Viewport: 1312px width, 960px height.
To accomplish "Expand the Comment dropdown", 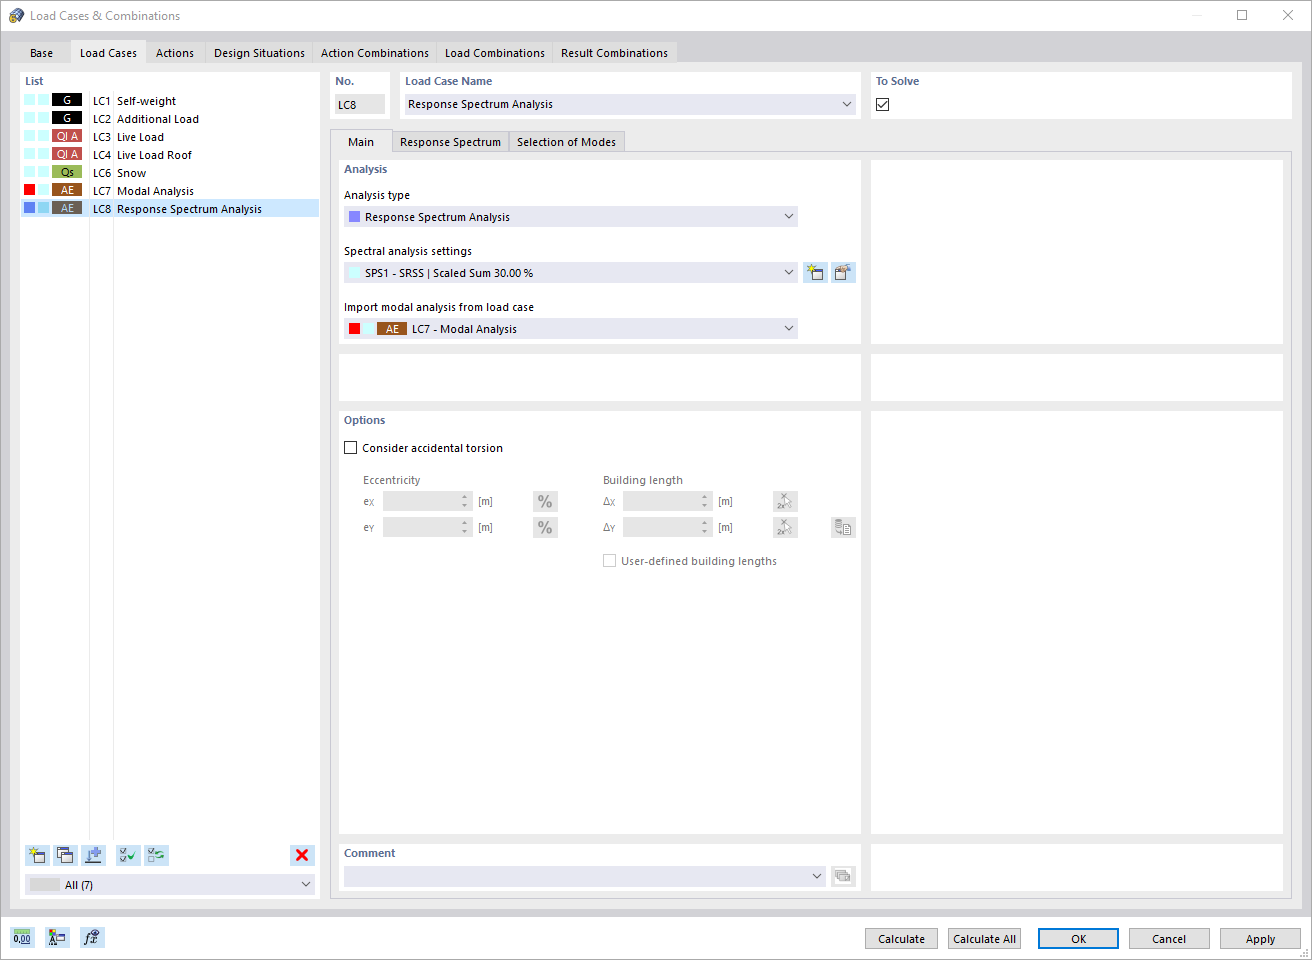I will click(817, 876).
